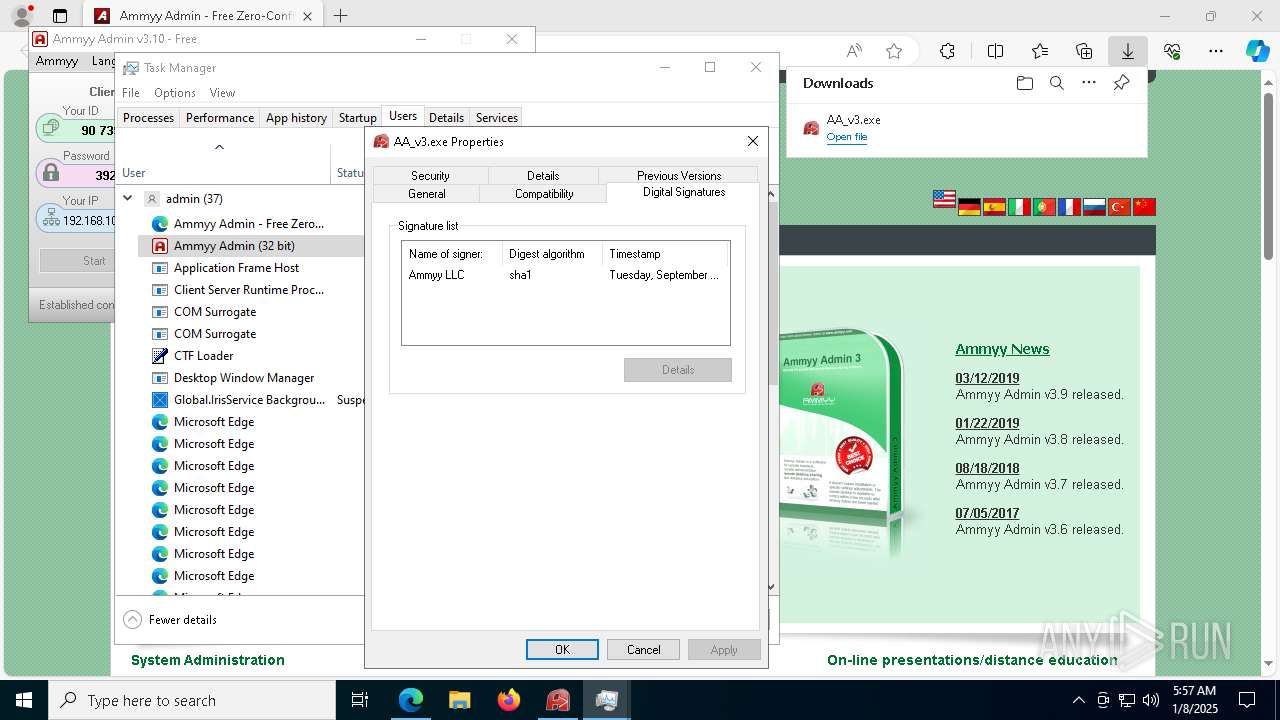1280x720 pixels.
Task: Select the Portuguese flag language icon
Action: 1044,207
